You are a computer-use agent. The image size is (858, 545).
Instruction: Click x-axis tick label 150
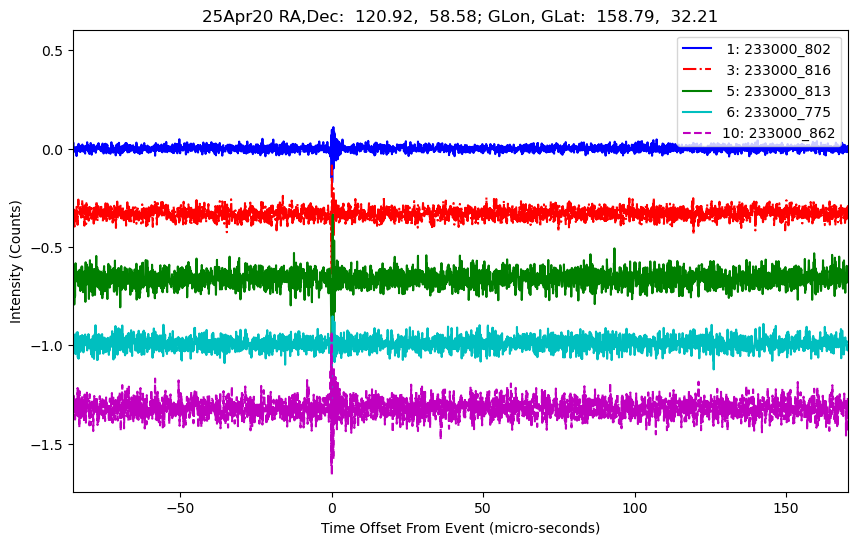point(786,508)
